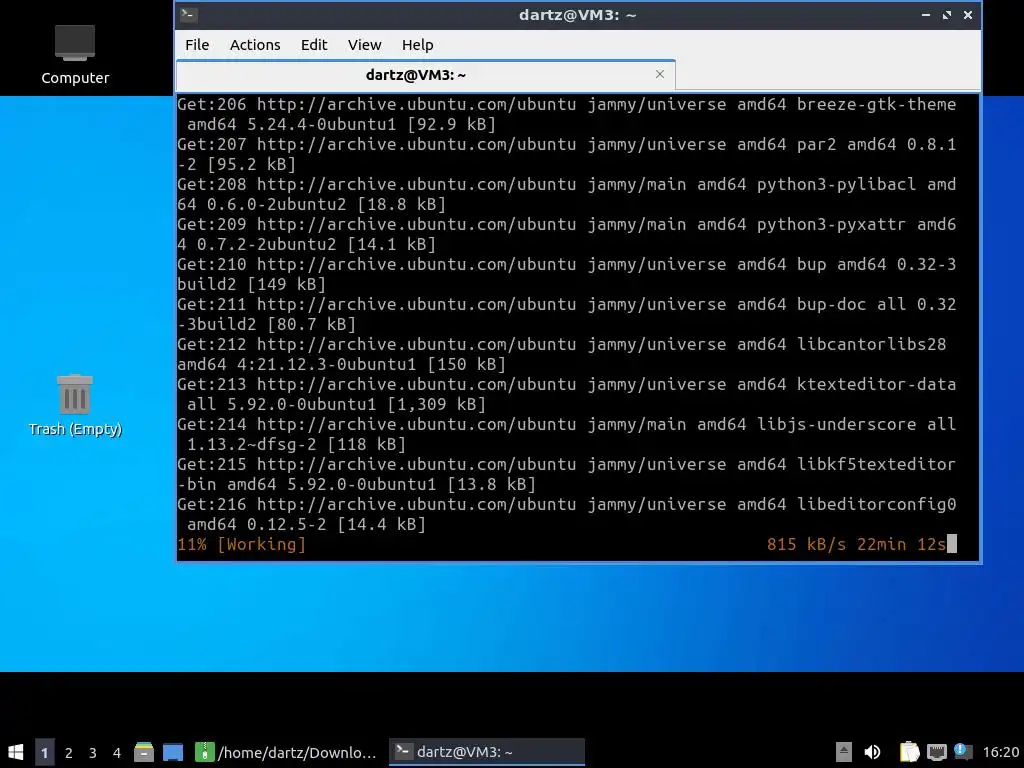This screenshot has height=768, width=1024.
Task: Open the start menu on the taskbar
Action: point(16,752)
